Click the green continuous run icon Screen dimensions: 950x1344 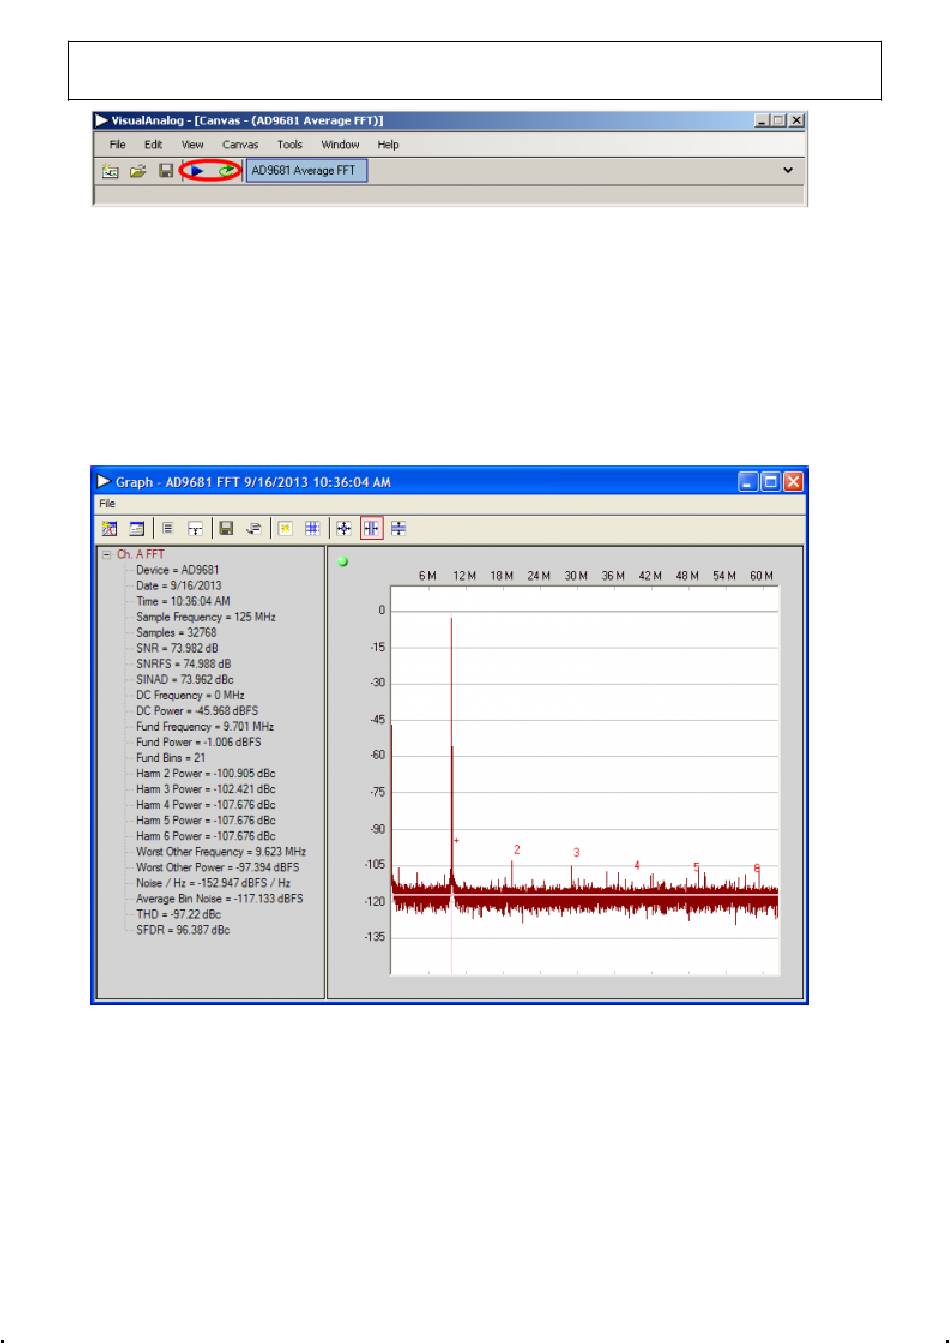[227, 171]
